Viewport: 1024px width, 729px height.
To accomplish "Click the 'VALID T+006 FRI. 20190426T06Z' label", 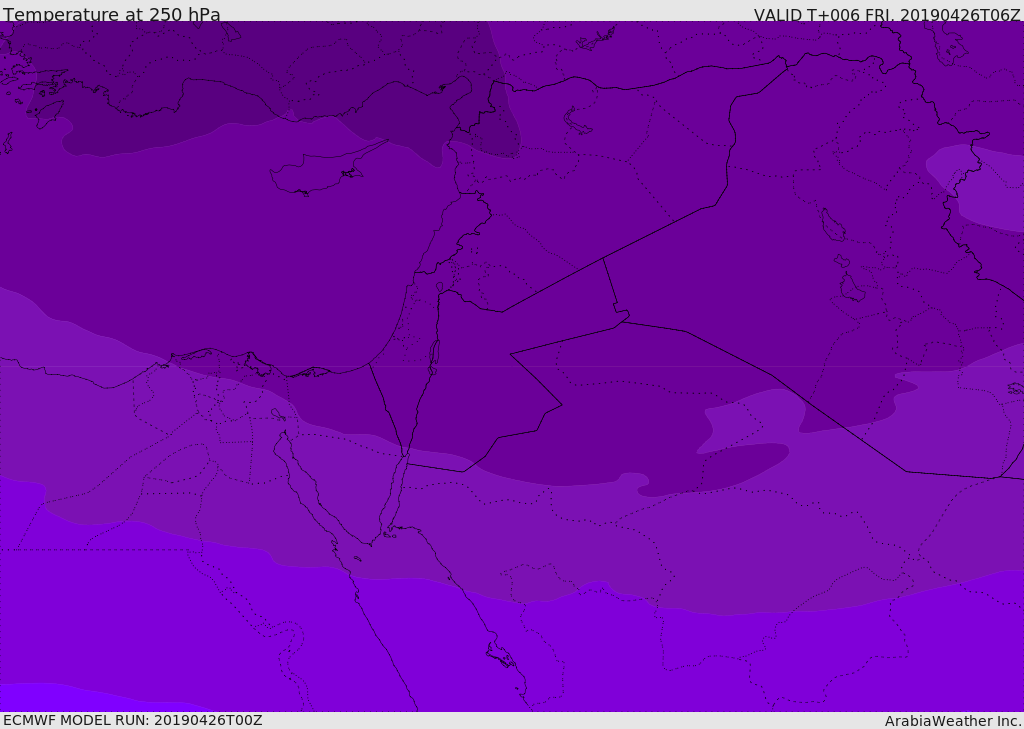I will coord(887,15).
